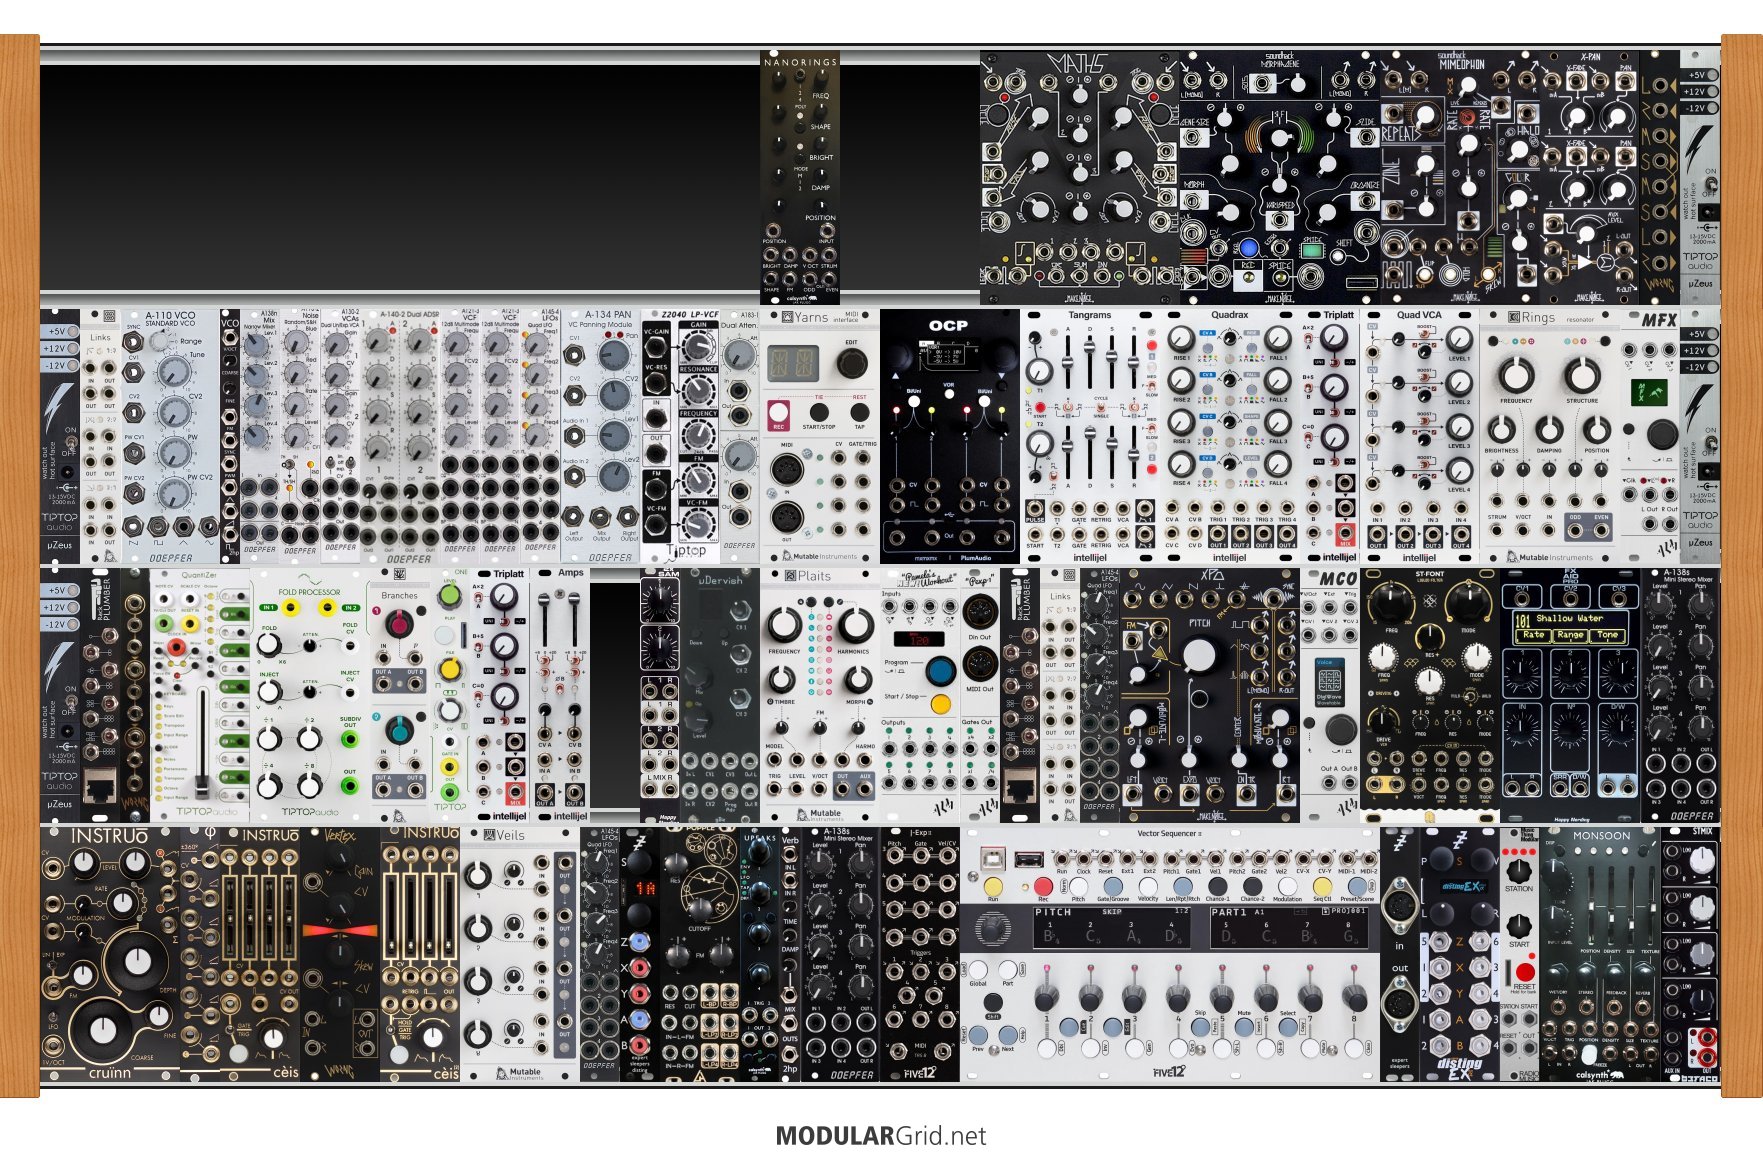This screenshot has width=1763, height=1157.
Task: Click the QuantiZer vertical slider
Action: (x=202, y=741)
